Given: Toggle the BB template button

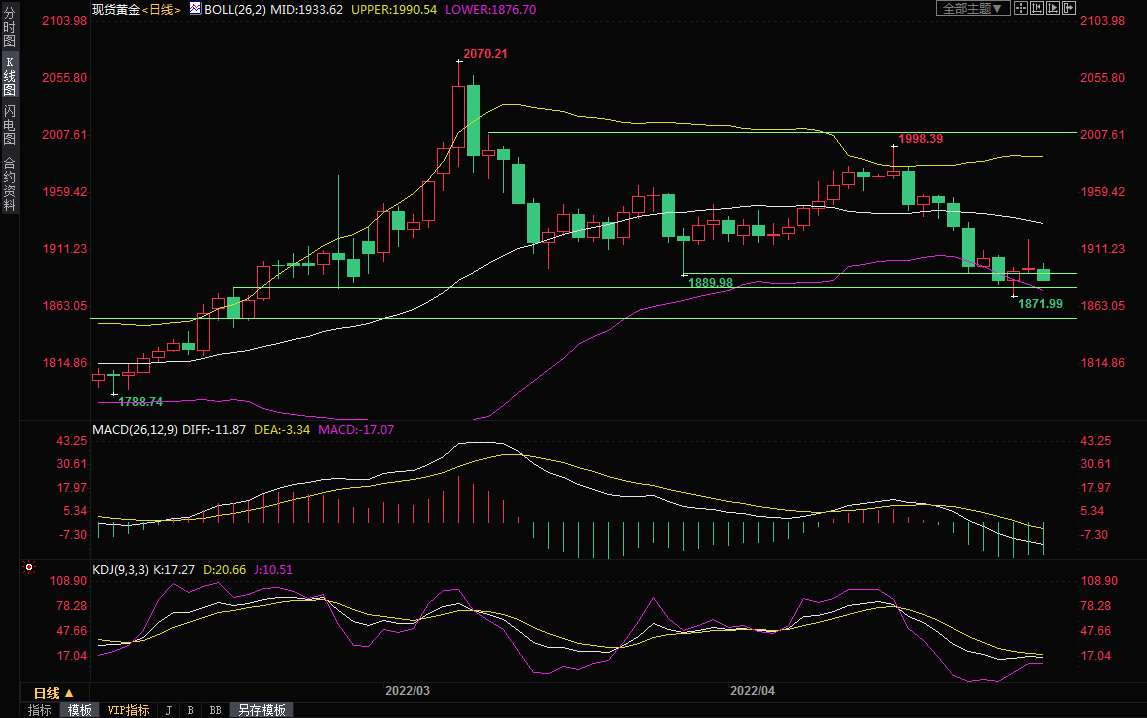Looking at the screenshot, I should pyautogui.click(x=215, y=710).
